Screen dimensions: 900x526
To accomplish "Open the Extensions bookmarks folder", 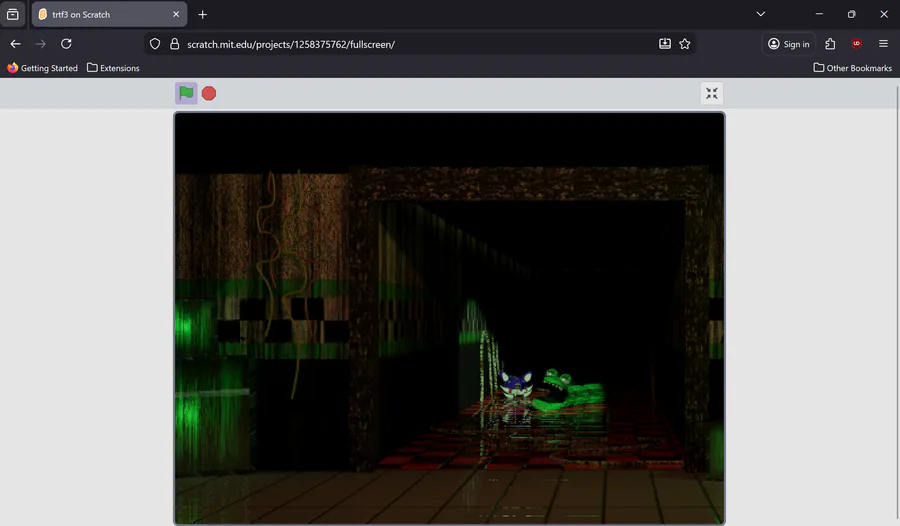I will click(113, 68).
